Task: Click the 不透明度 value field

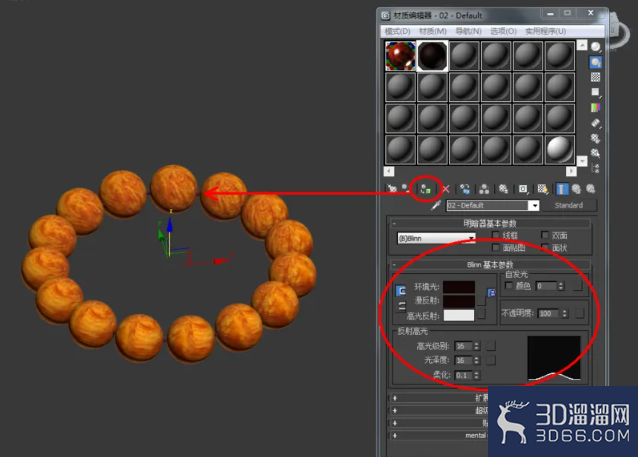Action: pyautogui.click(x=549, y=313)
